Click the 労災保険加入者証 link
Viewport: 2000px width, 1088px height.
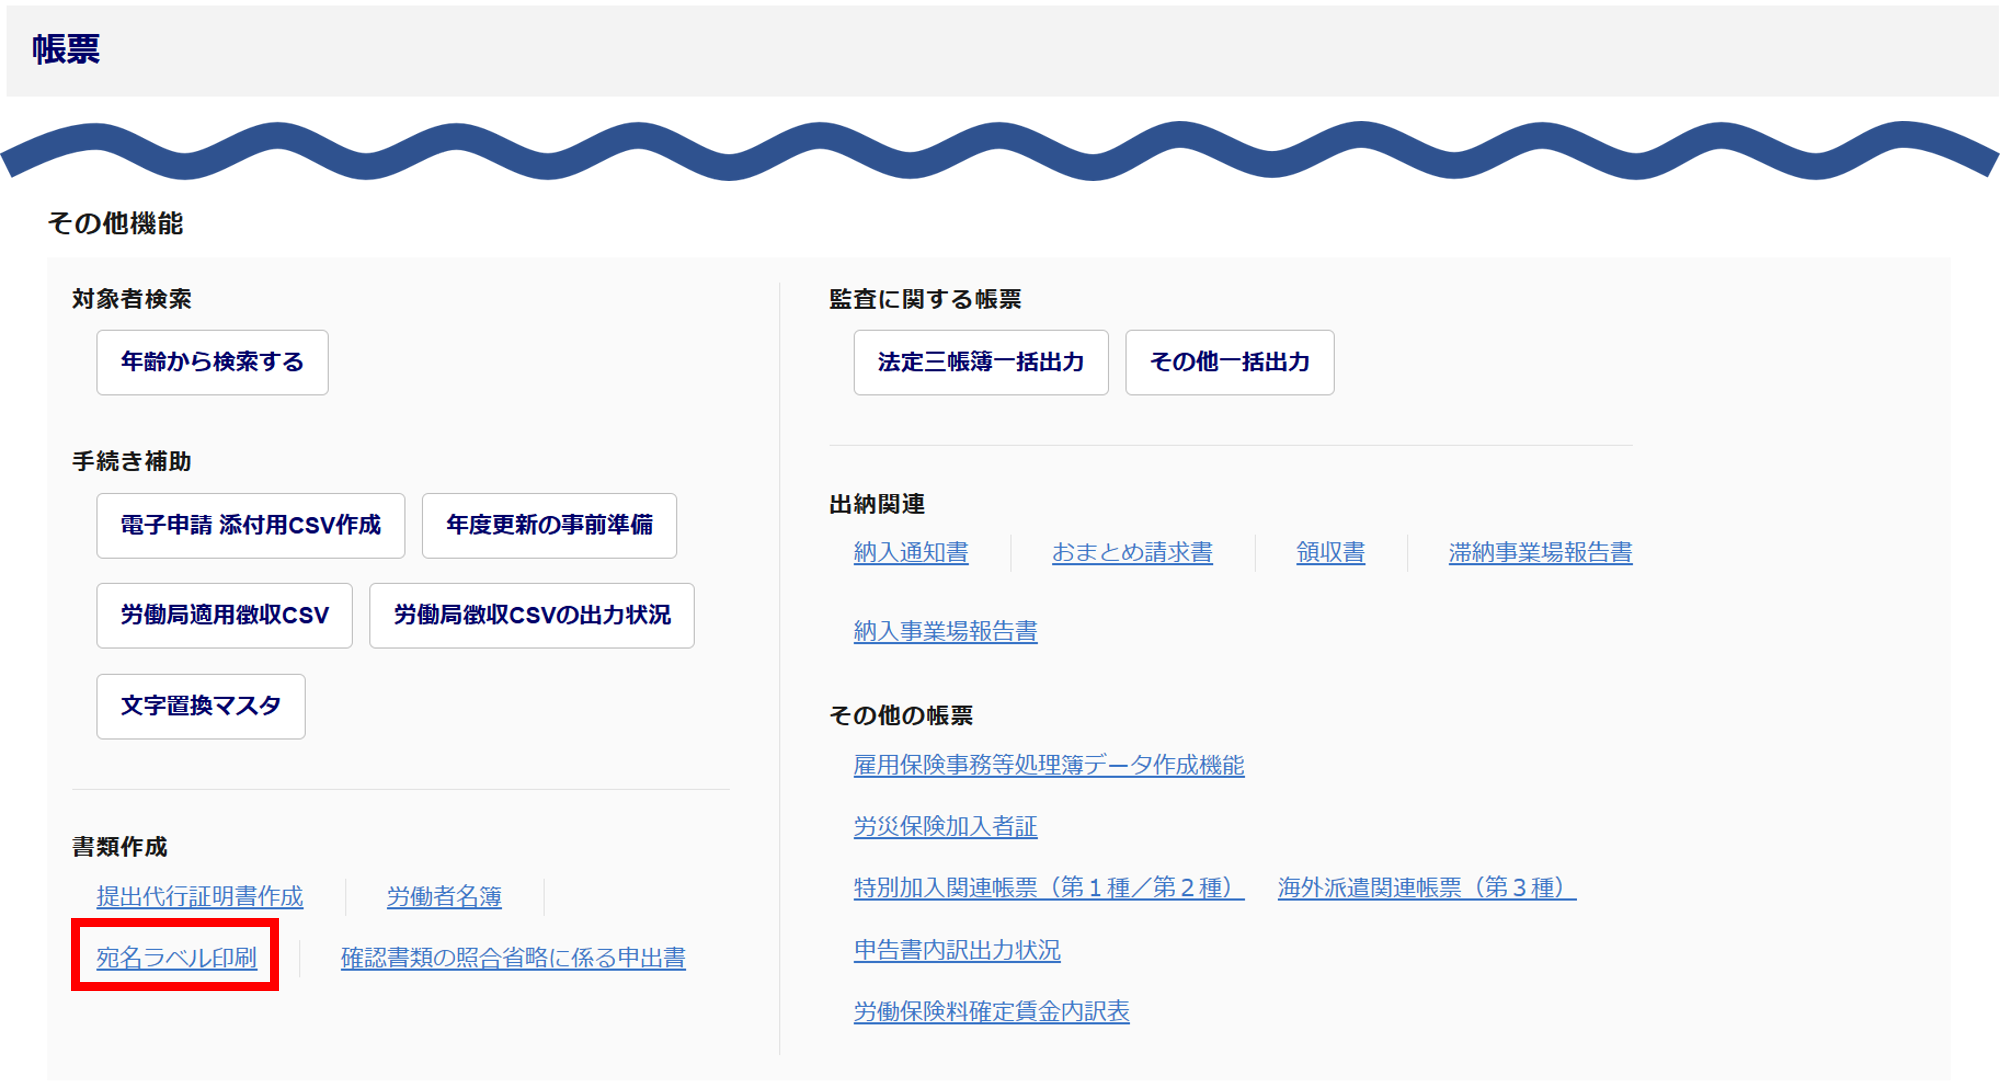click(x=945, y=826)
